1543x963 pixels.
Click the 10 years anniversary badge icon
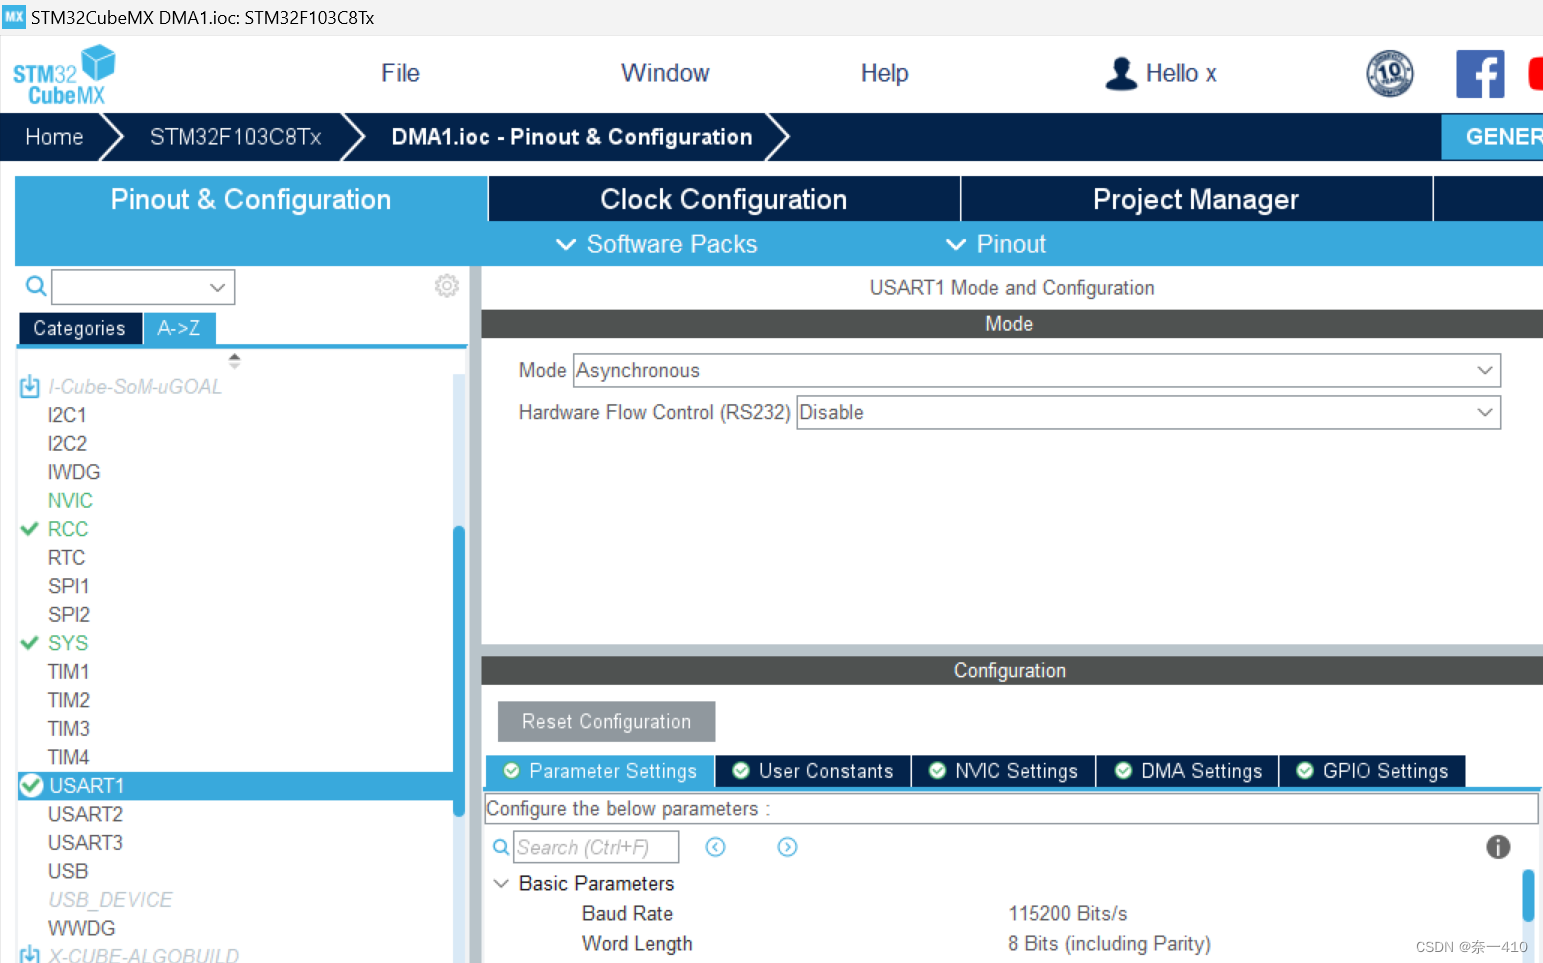pos(1390,73)
